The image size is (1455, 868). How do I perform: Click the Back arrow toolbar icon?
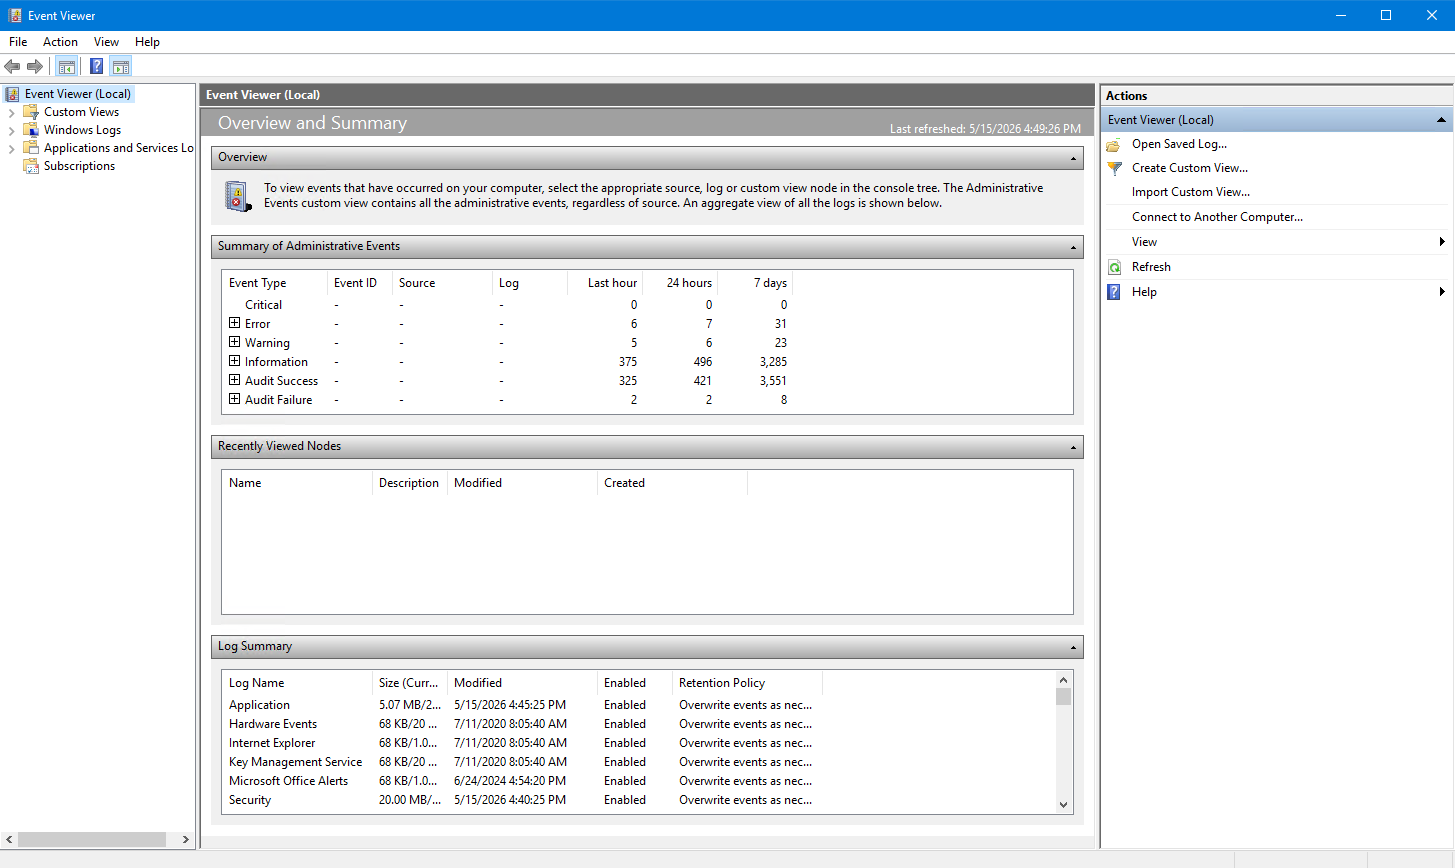[x=12, y=67]
